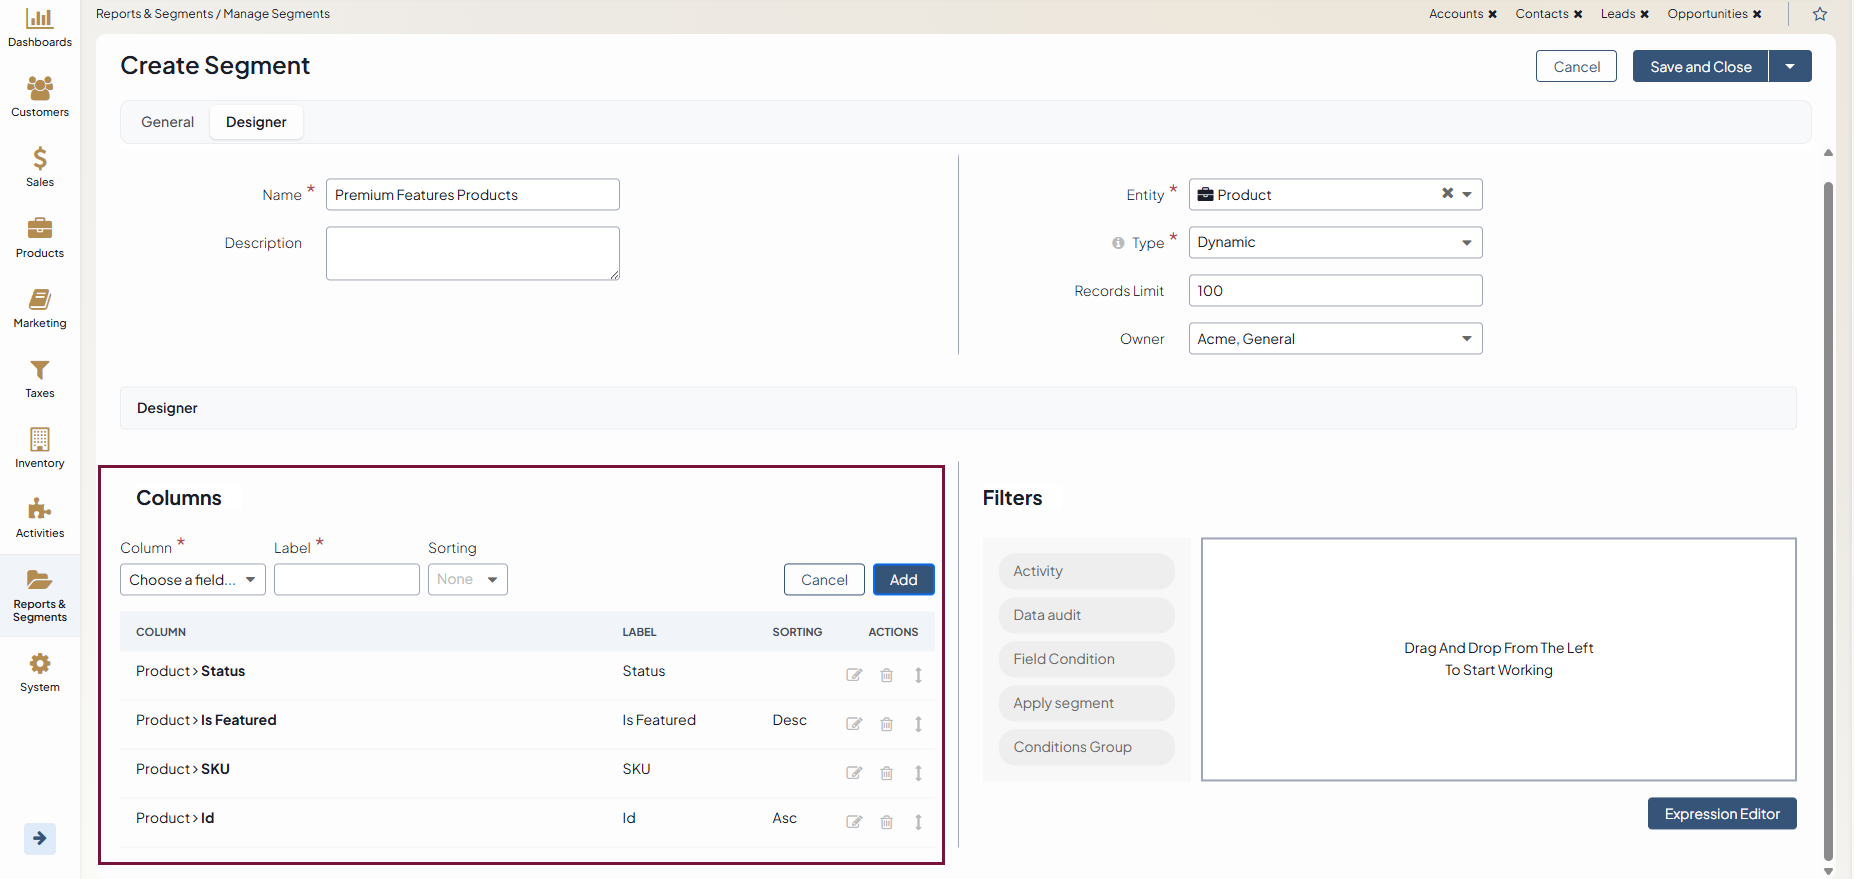Expand the sidebar with the arrow button
The width and height of the screenshot is (1854, 879).
(40, 838)
